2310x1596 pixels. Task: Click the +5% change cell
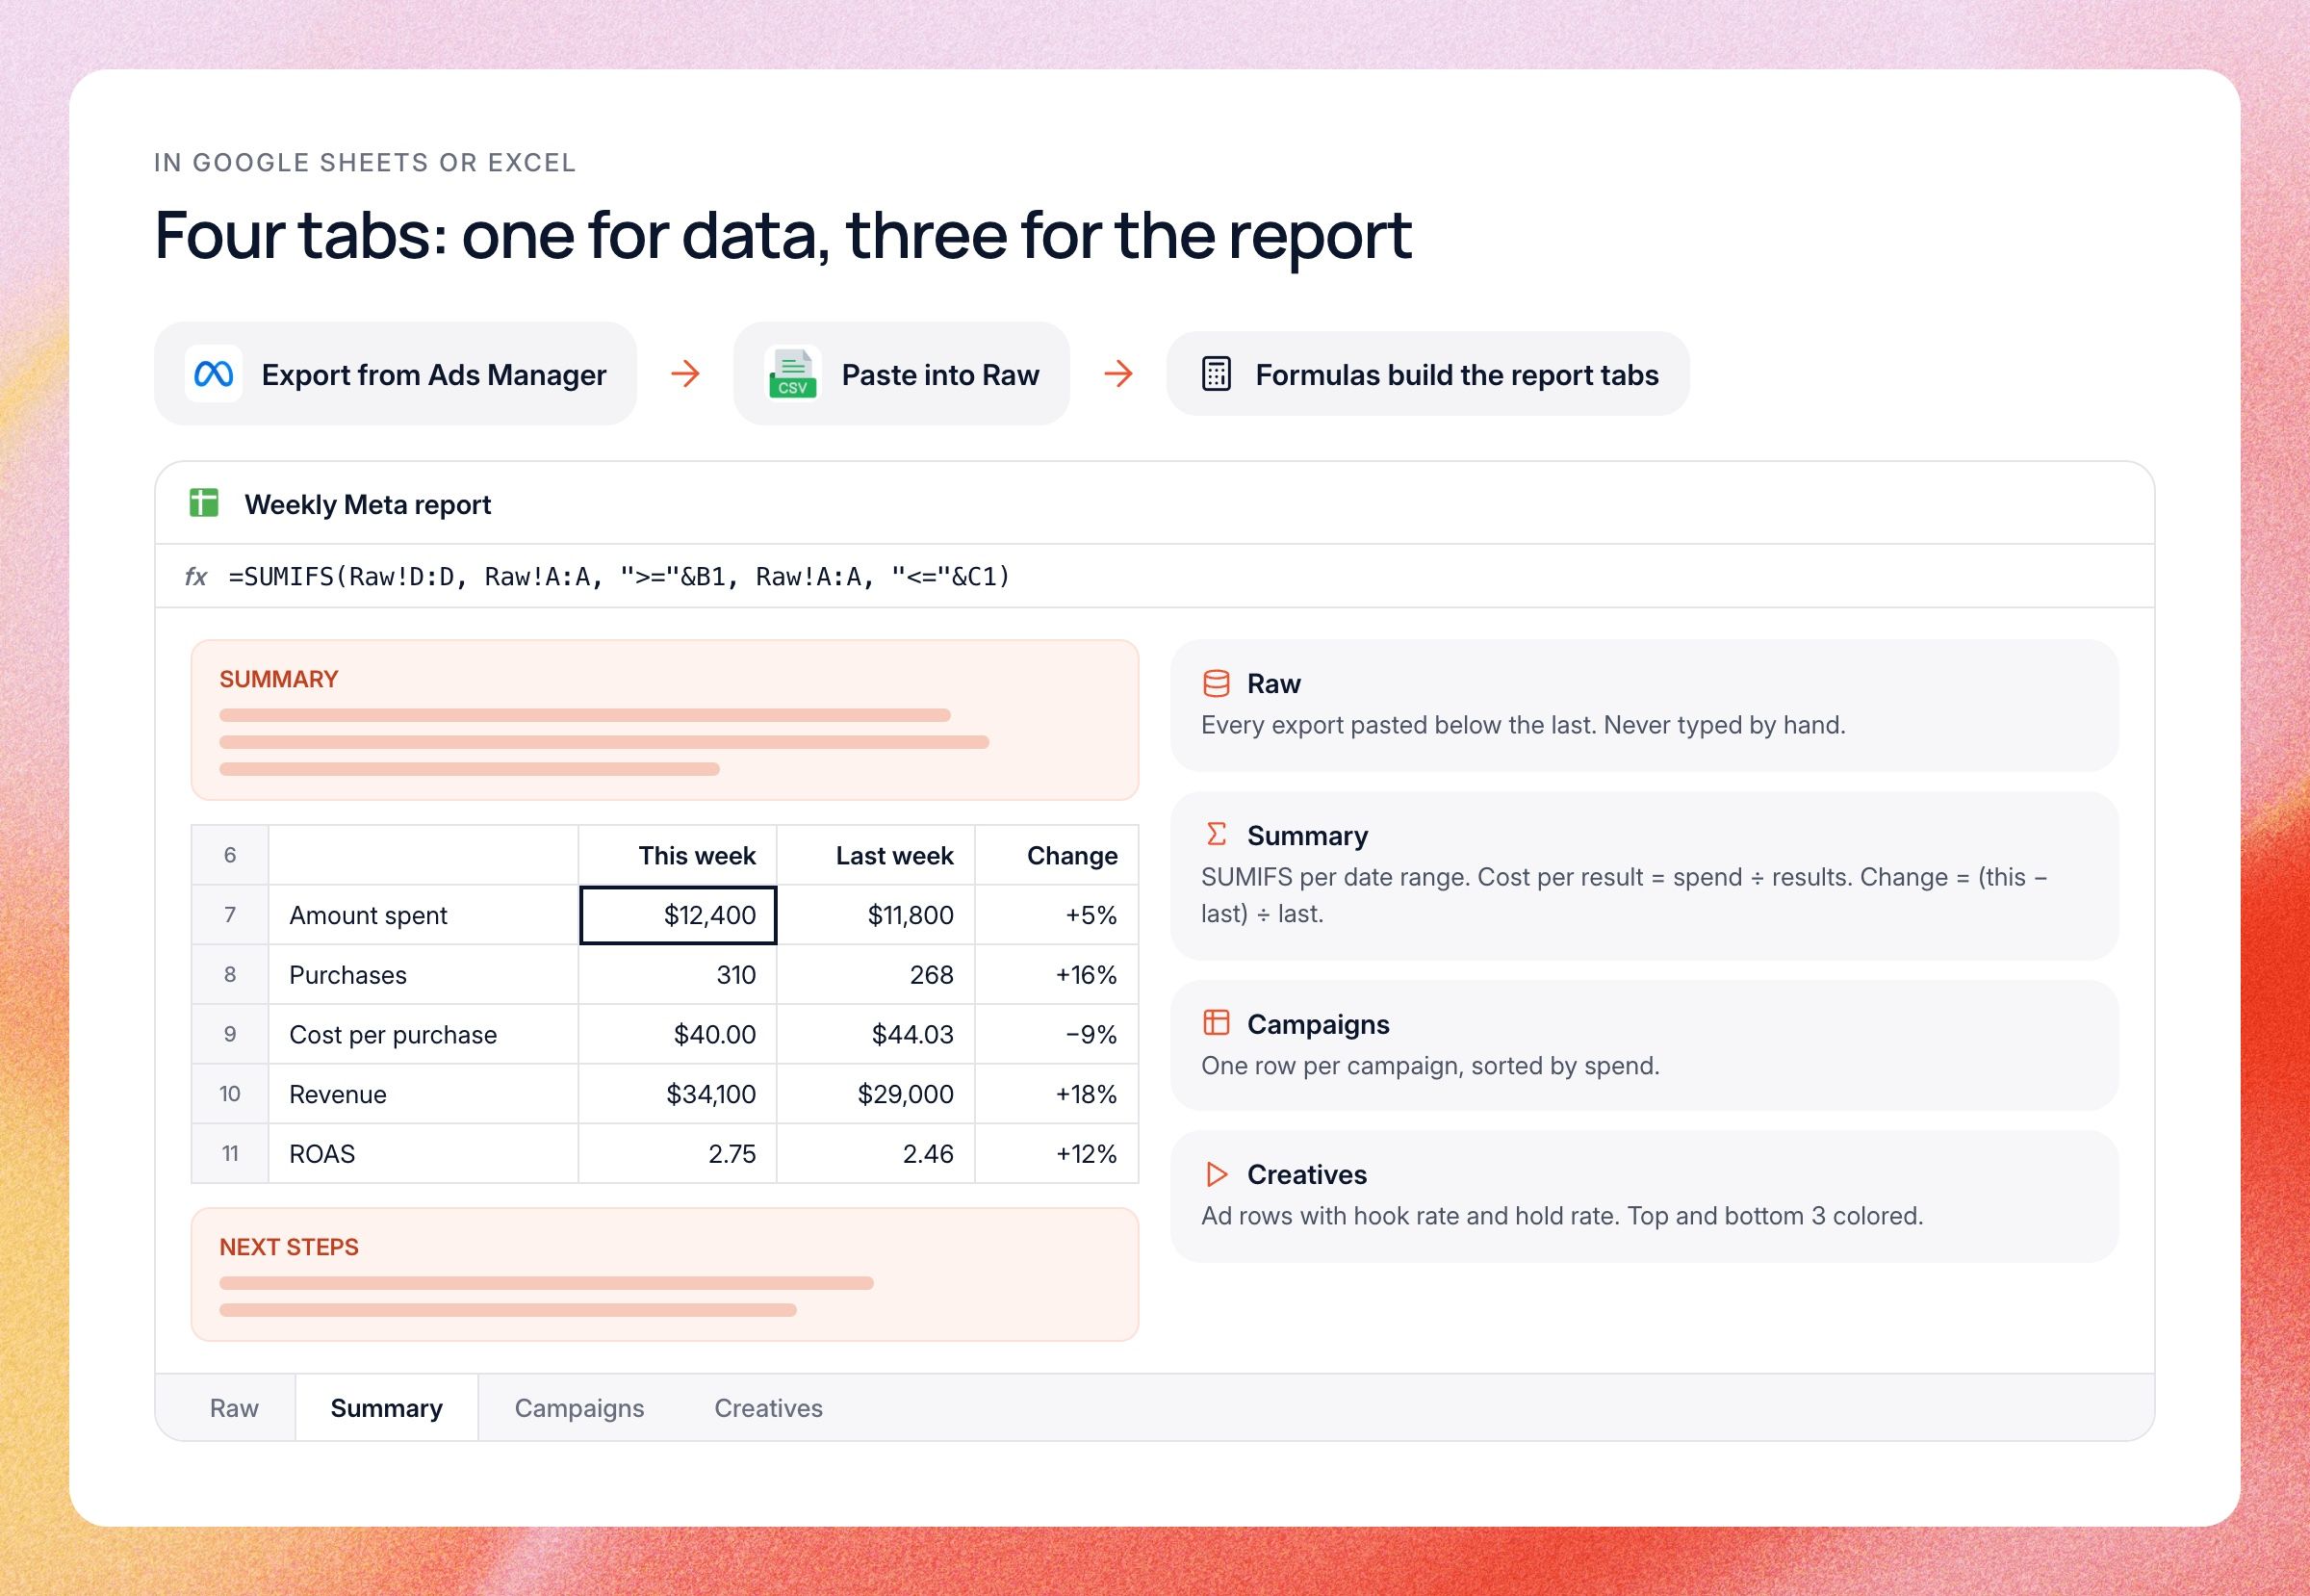click(1057, 915)
